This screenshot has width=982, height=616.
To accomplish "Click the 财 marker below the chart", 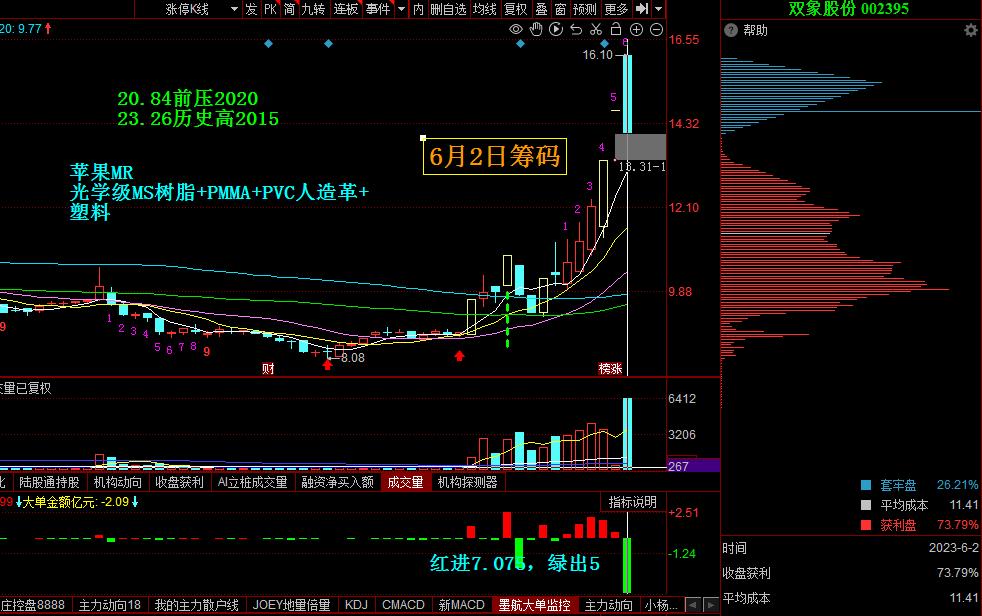I will pos(268,368).
